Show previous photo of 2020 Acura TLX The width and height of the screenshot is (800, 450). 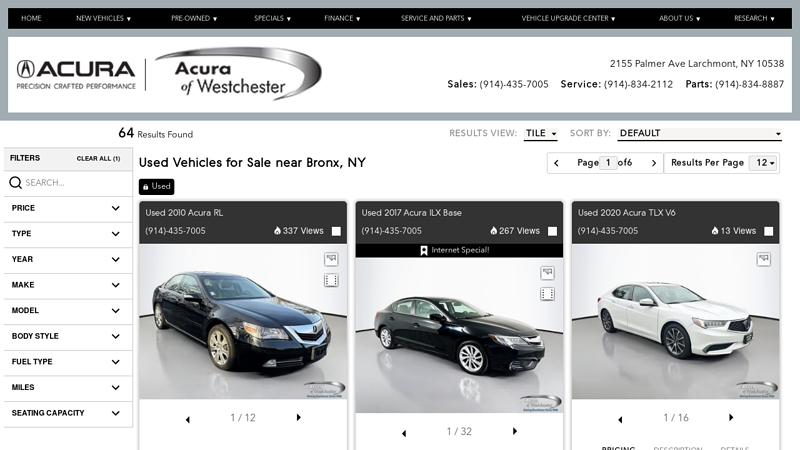[620, 419]
